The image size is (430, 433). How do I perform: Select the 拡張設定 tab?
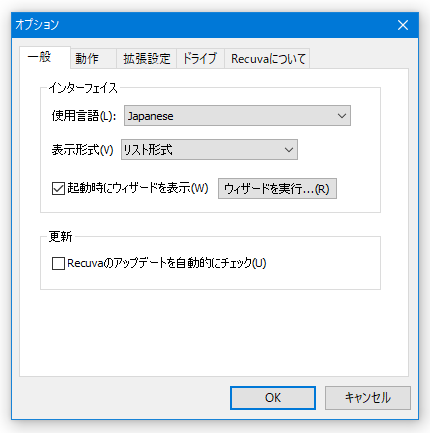(146, 59)
